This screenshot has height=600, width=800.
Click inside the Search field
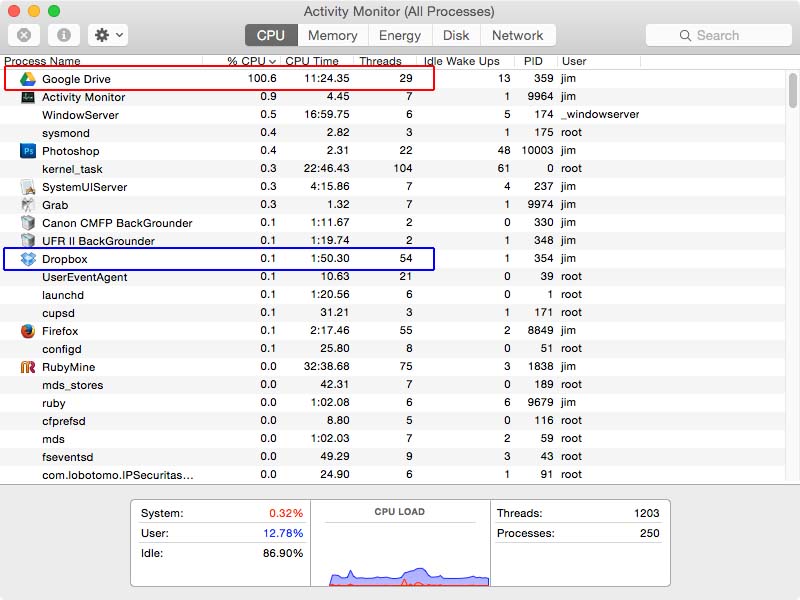pyautogui.click(x=718, y=34)
